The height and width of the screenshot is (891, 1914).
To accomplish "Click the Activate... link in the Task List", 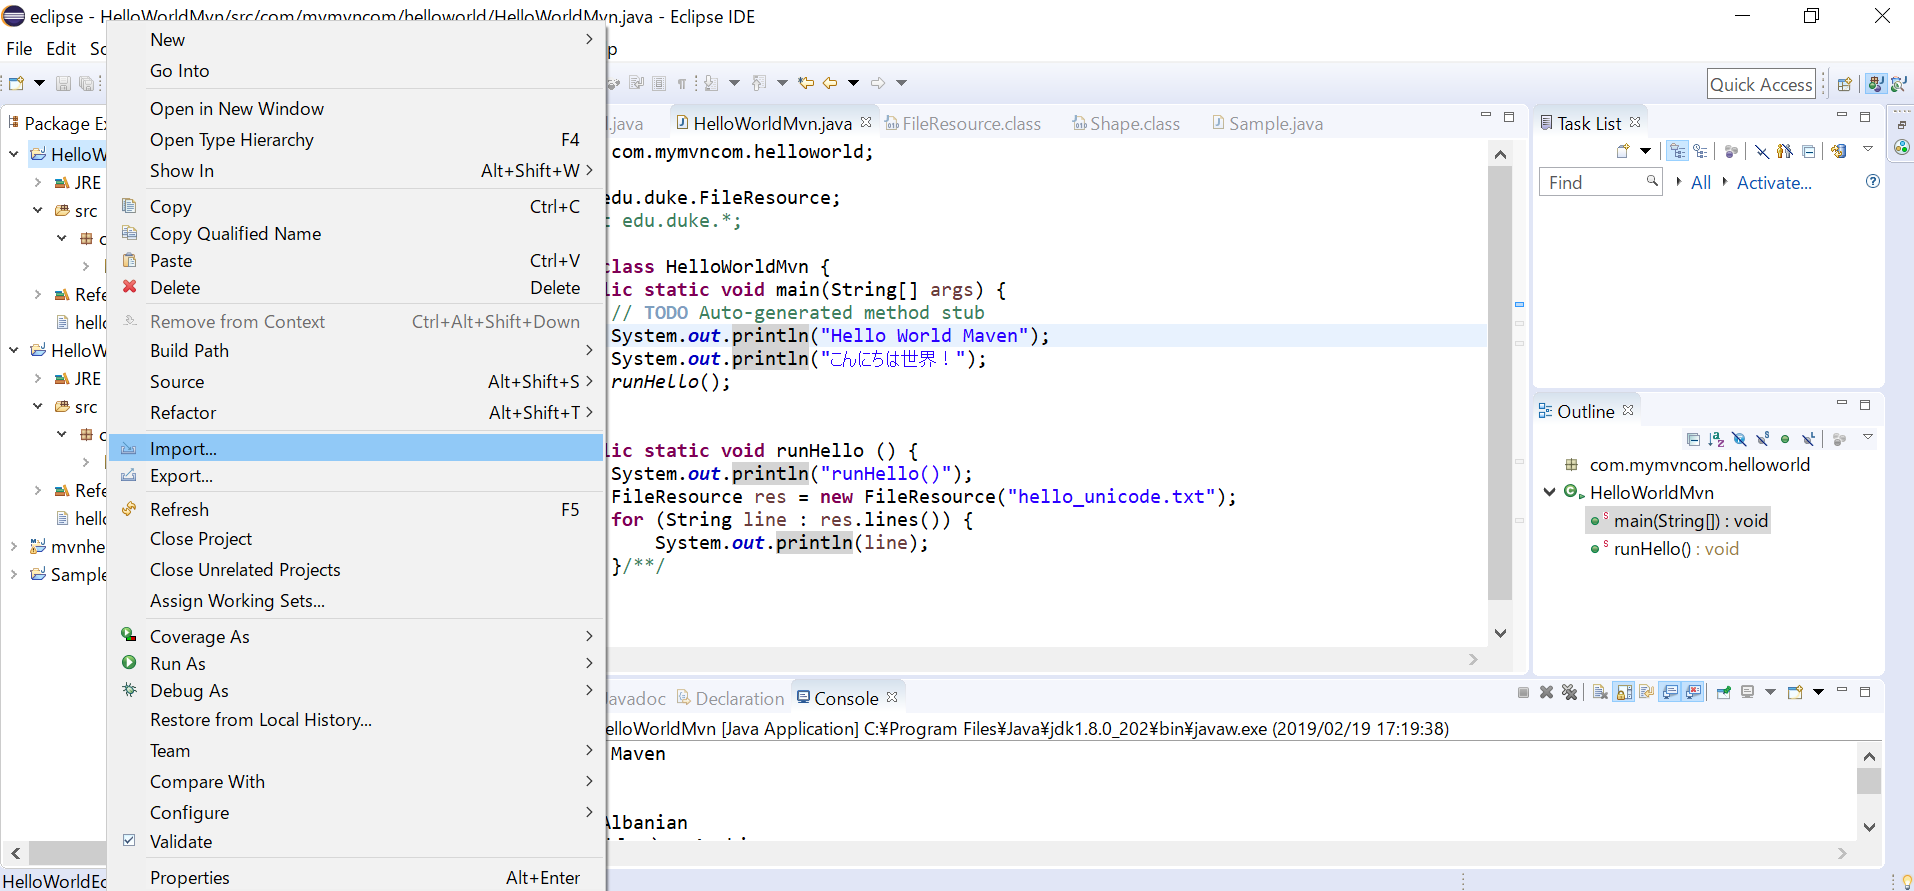I will (x=1774, y=182).
